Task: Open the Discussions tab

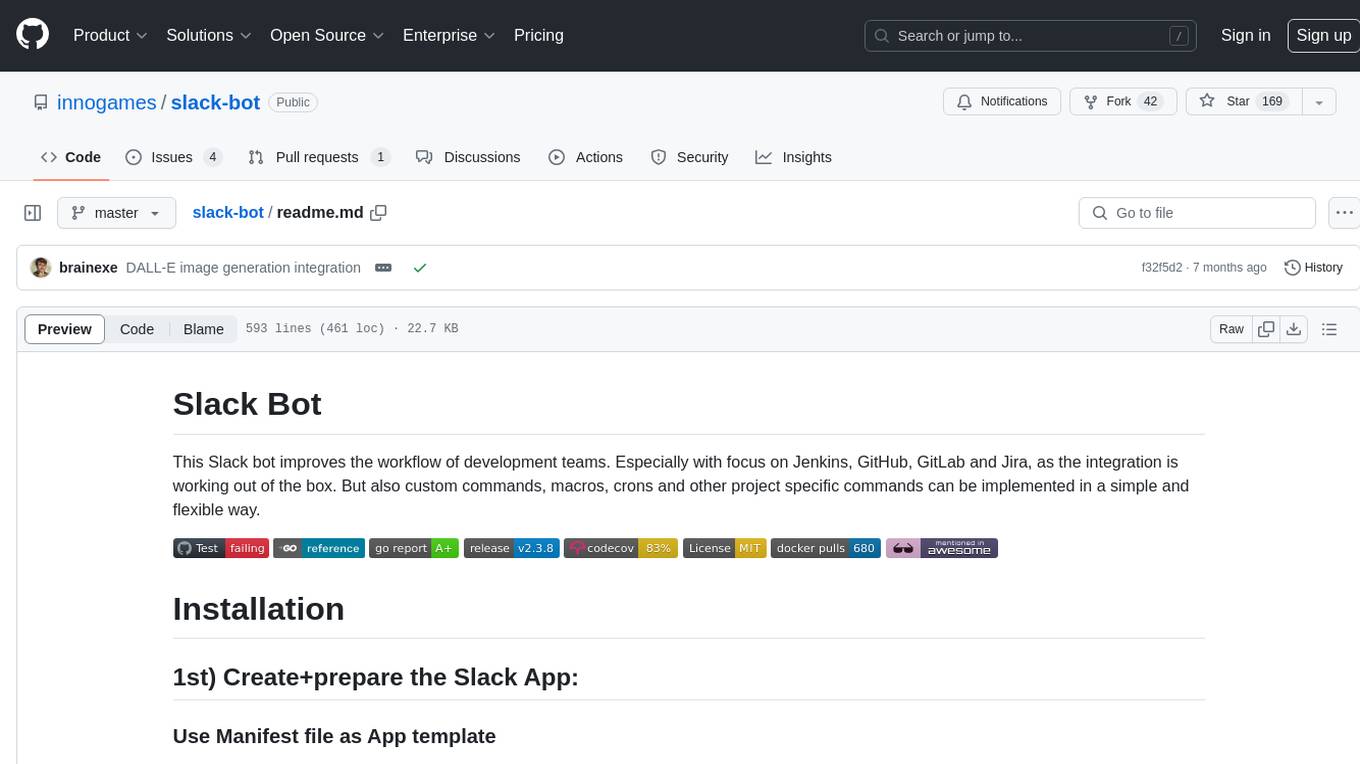Action: click(x=468, y=157)
